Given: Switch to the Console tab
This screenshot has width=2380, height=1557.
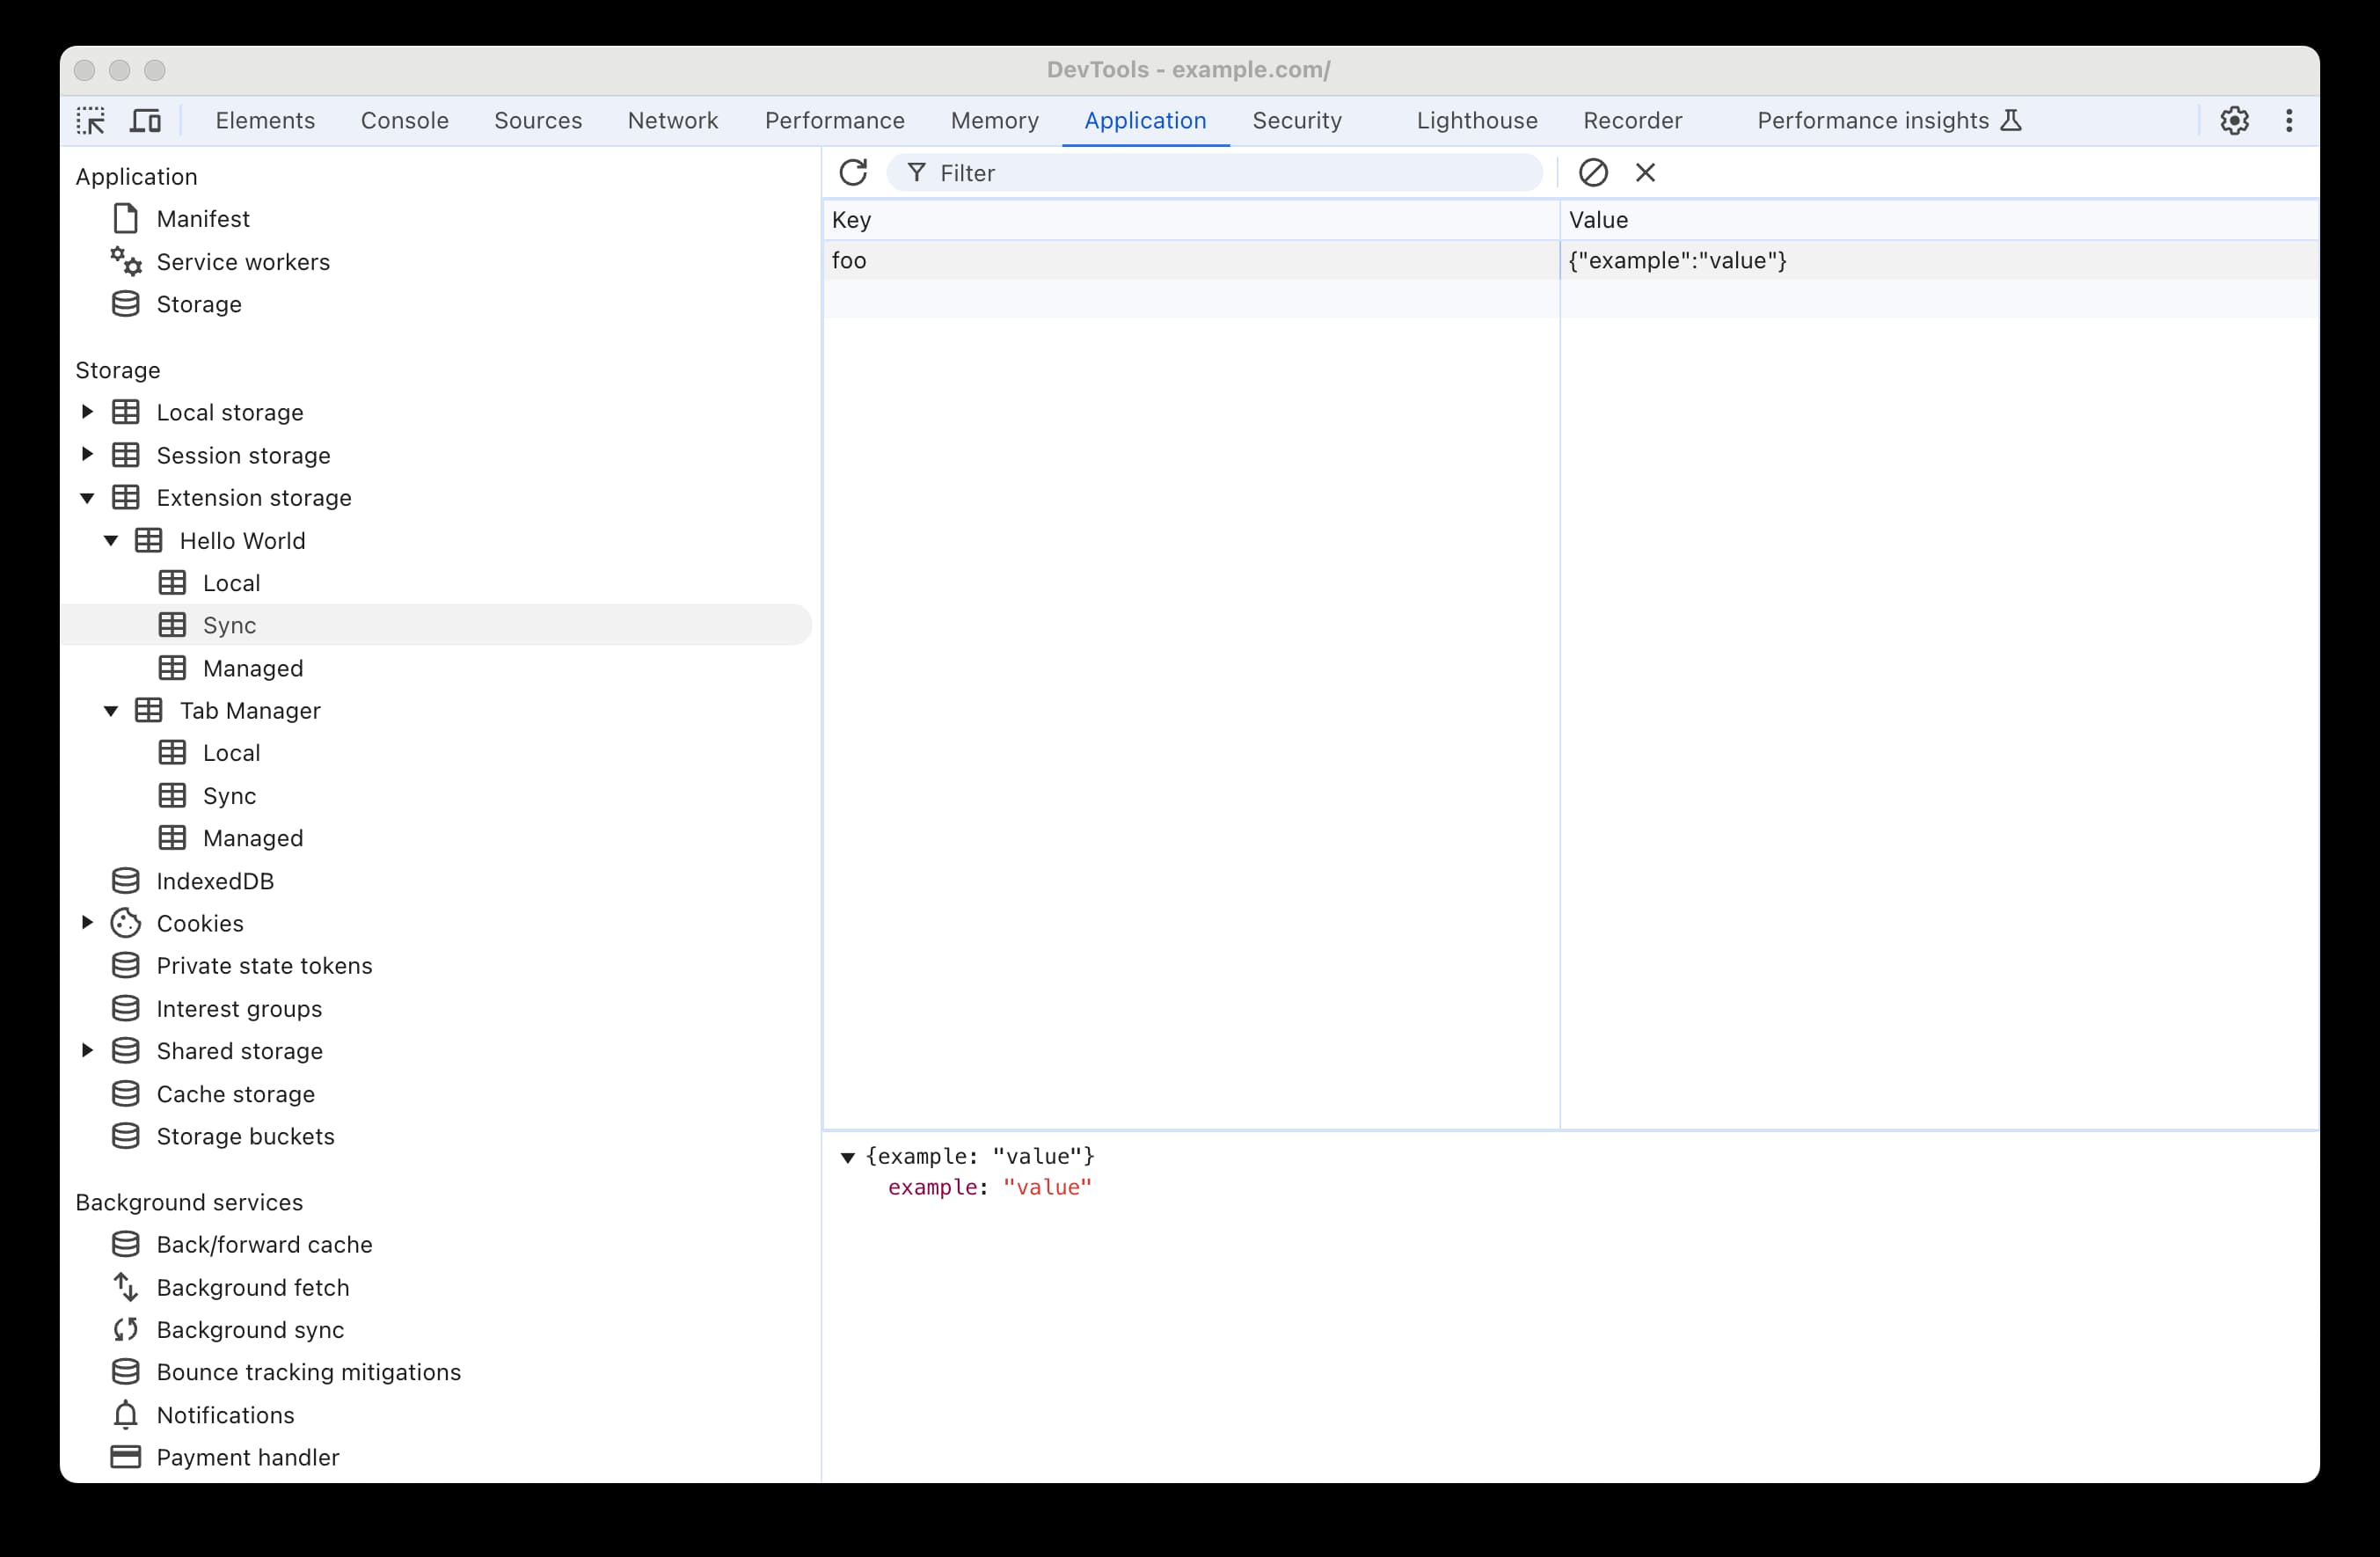Looking at the screenshot, I should pyautogui.click(x=403, y=120).
